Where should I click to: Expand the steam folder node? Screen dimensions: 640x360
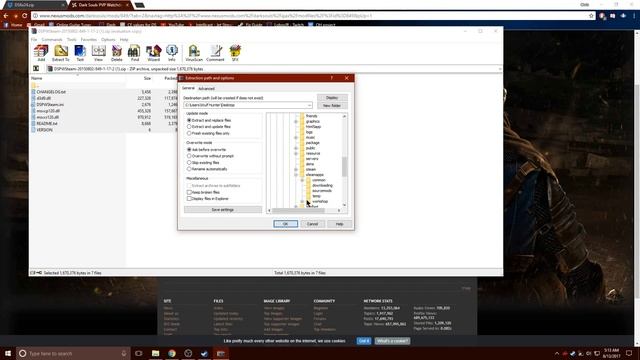[x=296, y=169]
